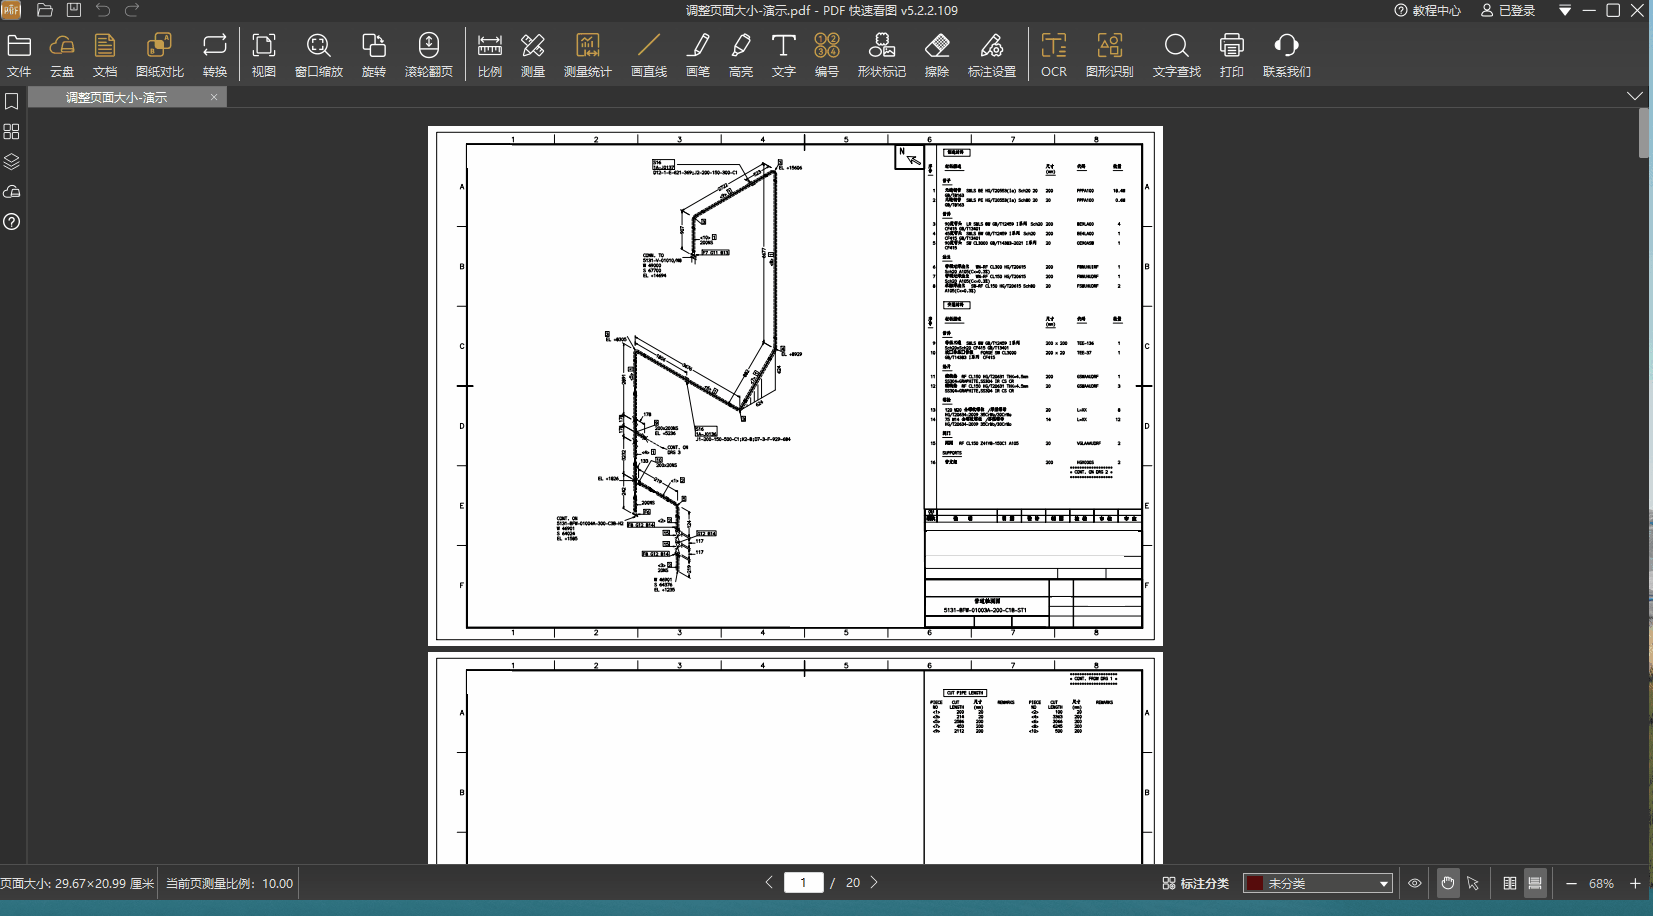This screenshot has width=1653, height=916.
Task: Expand the tab list chevron
Action: point(1635,96)
